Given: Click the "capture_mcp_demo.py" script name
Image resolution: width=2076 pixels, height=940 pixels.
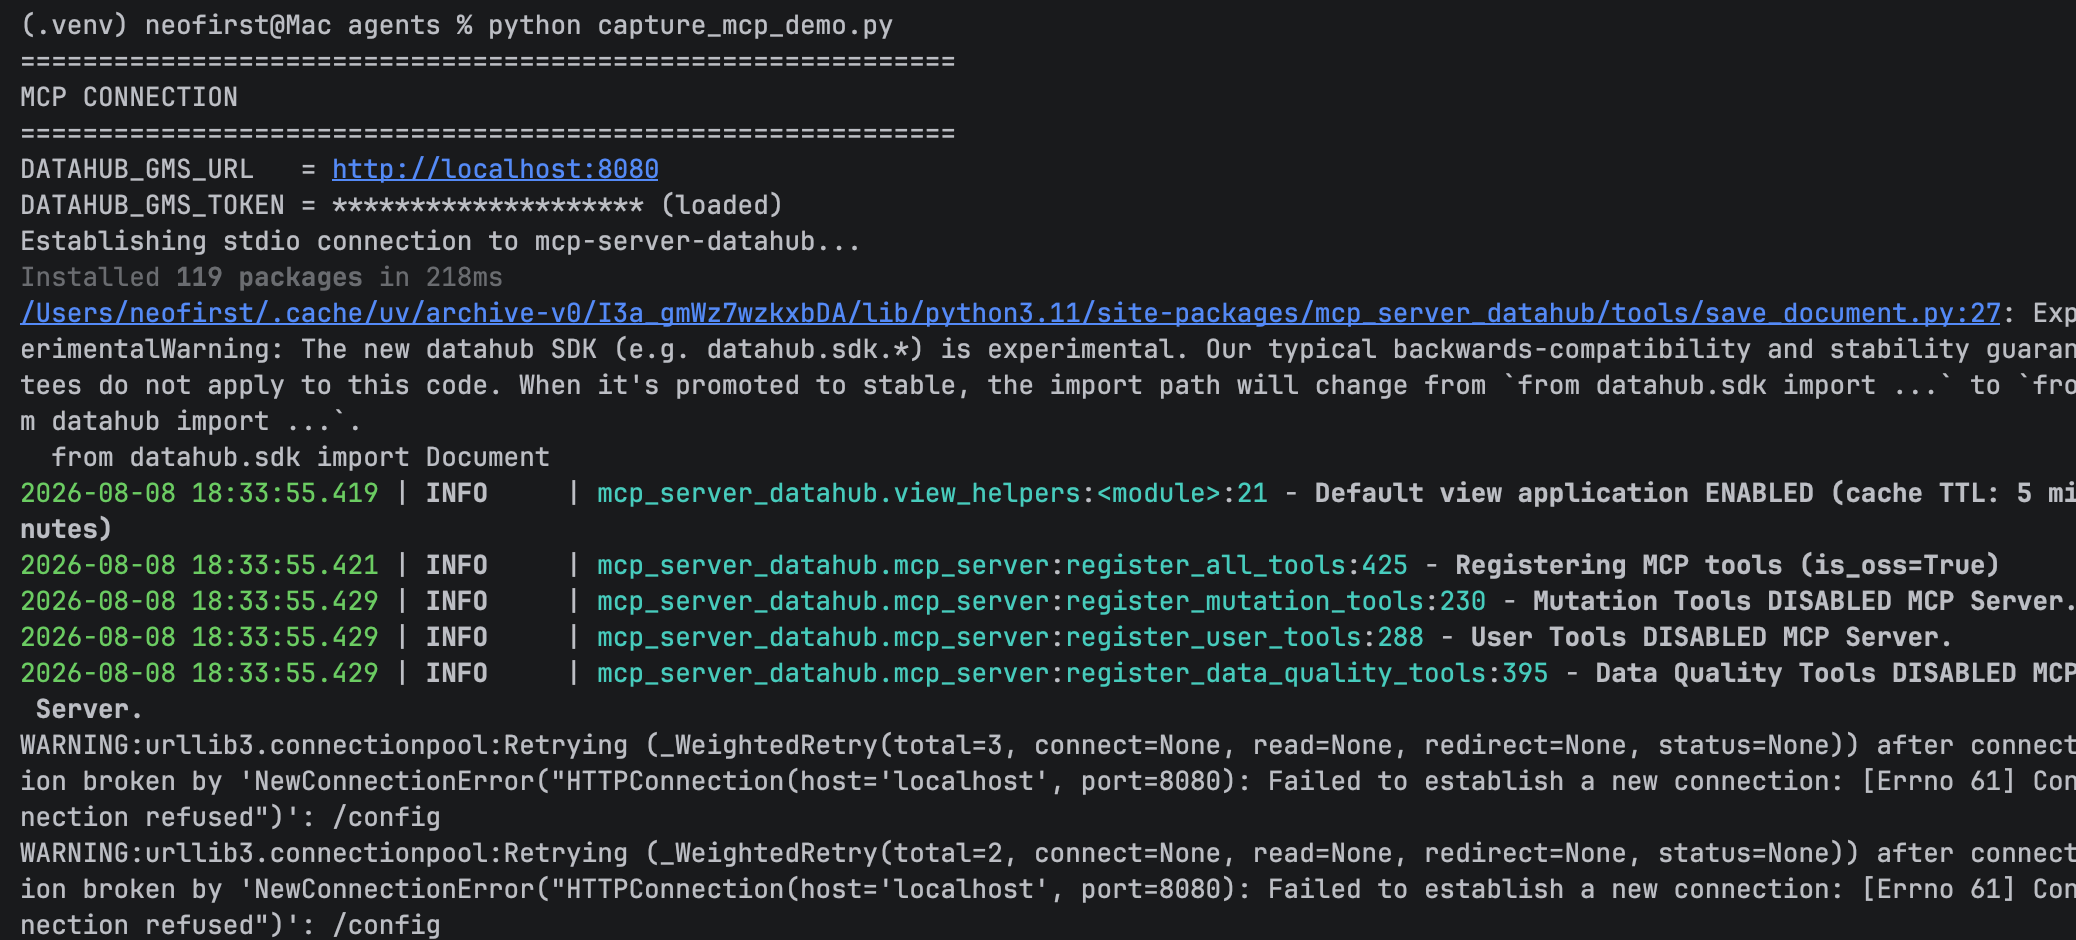Looking at the screenshot, I should coord(745,25).
